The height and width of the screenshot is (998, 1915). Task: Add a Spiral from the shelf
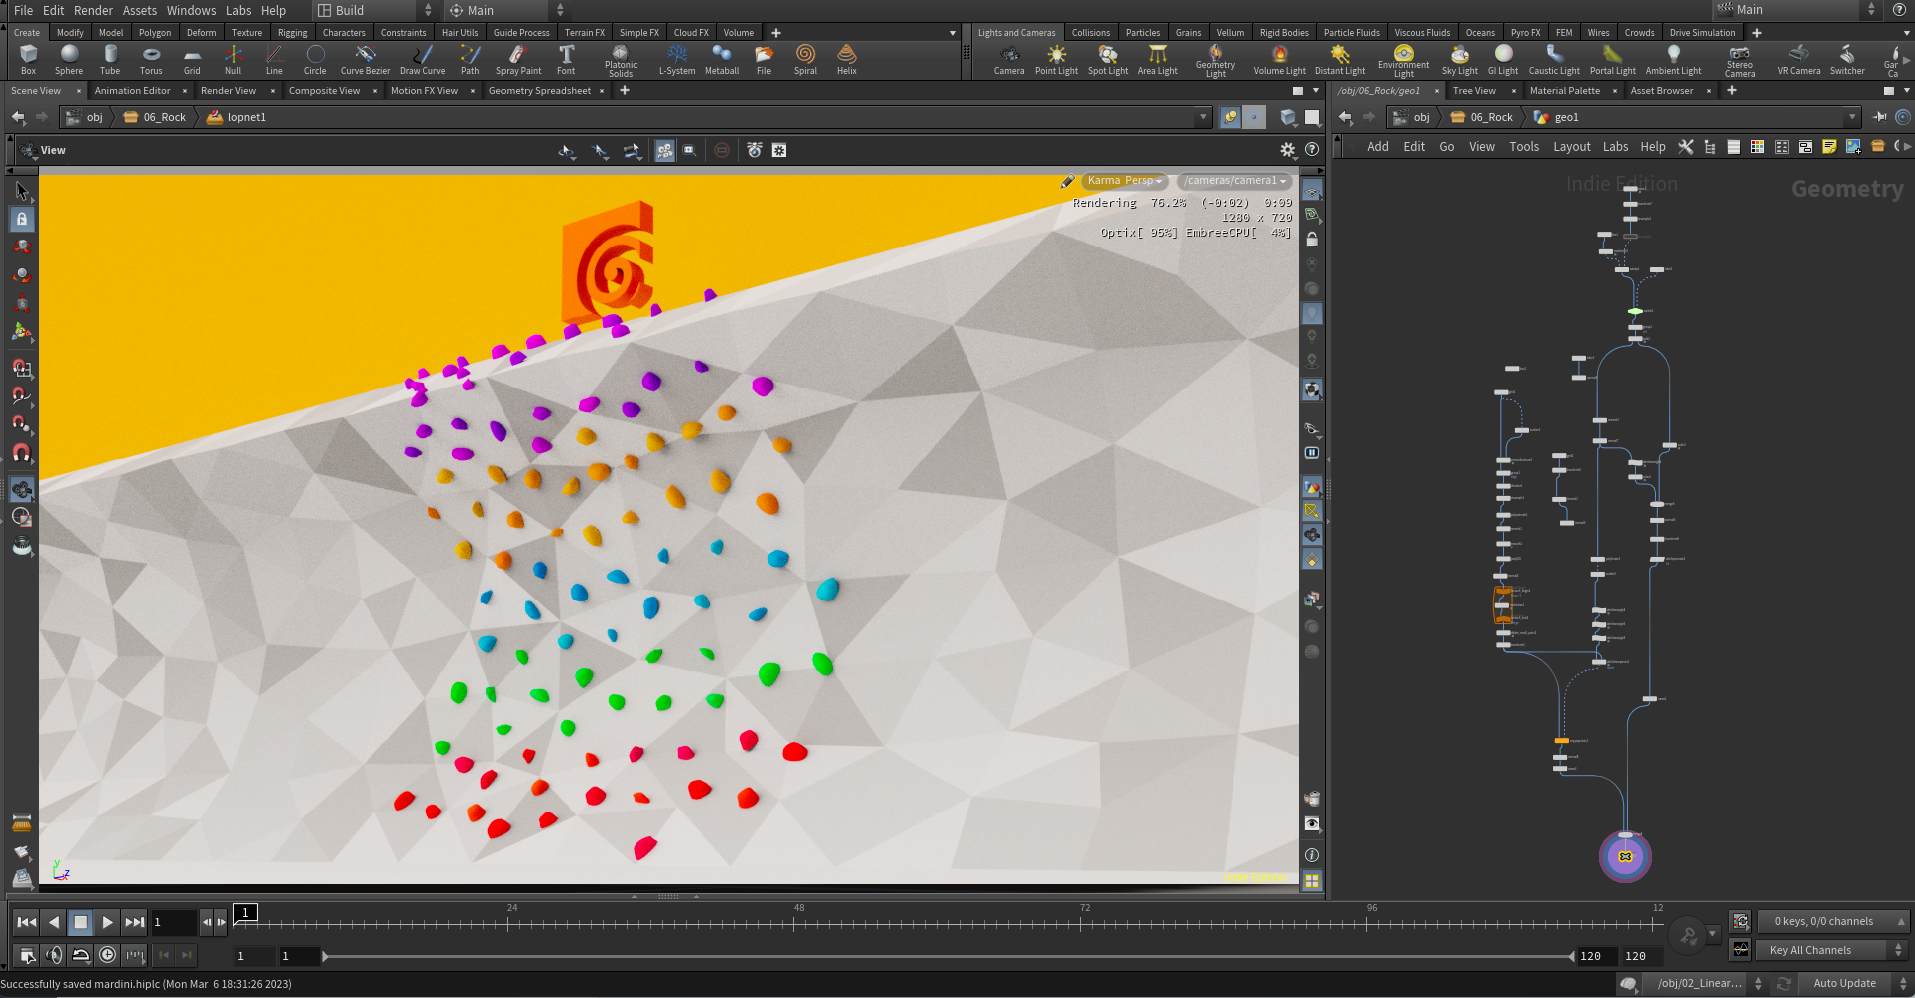805,60
